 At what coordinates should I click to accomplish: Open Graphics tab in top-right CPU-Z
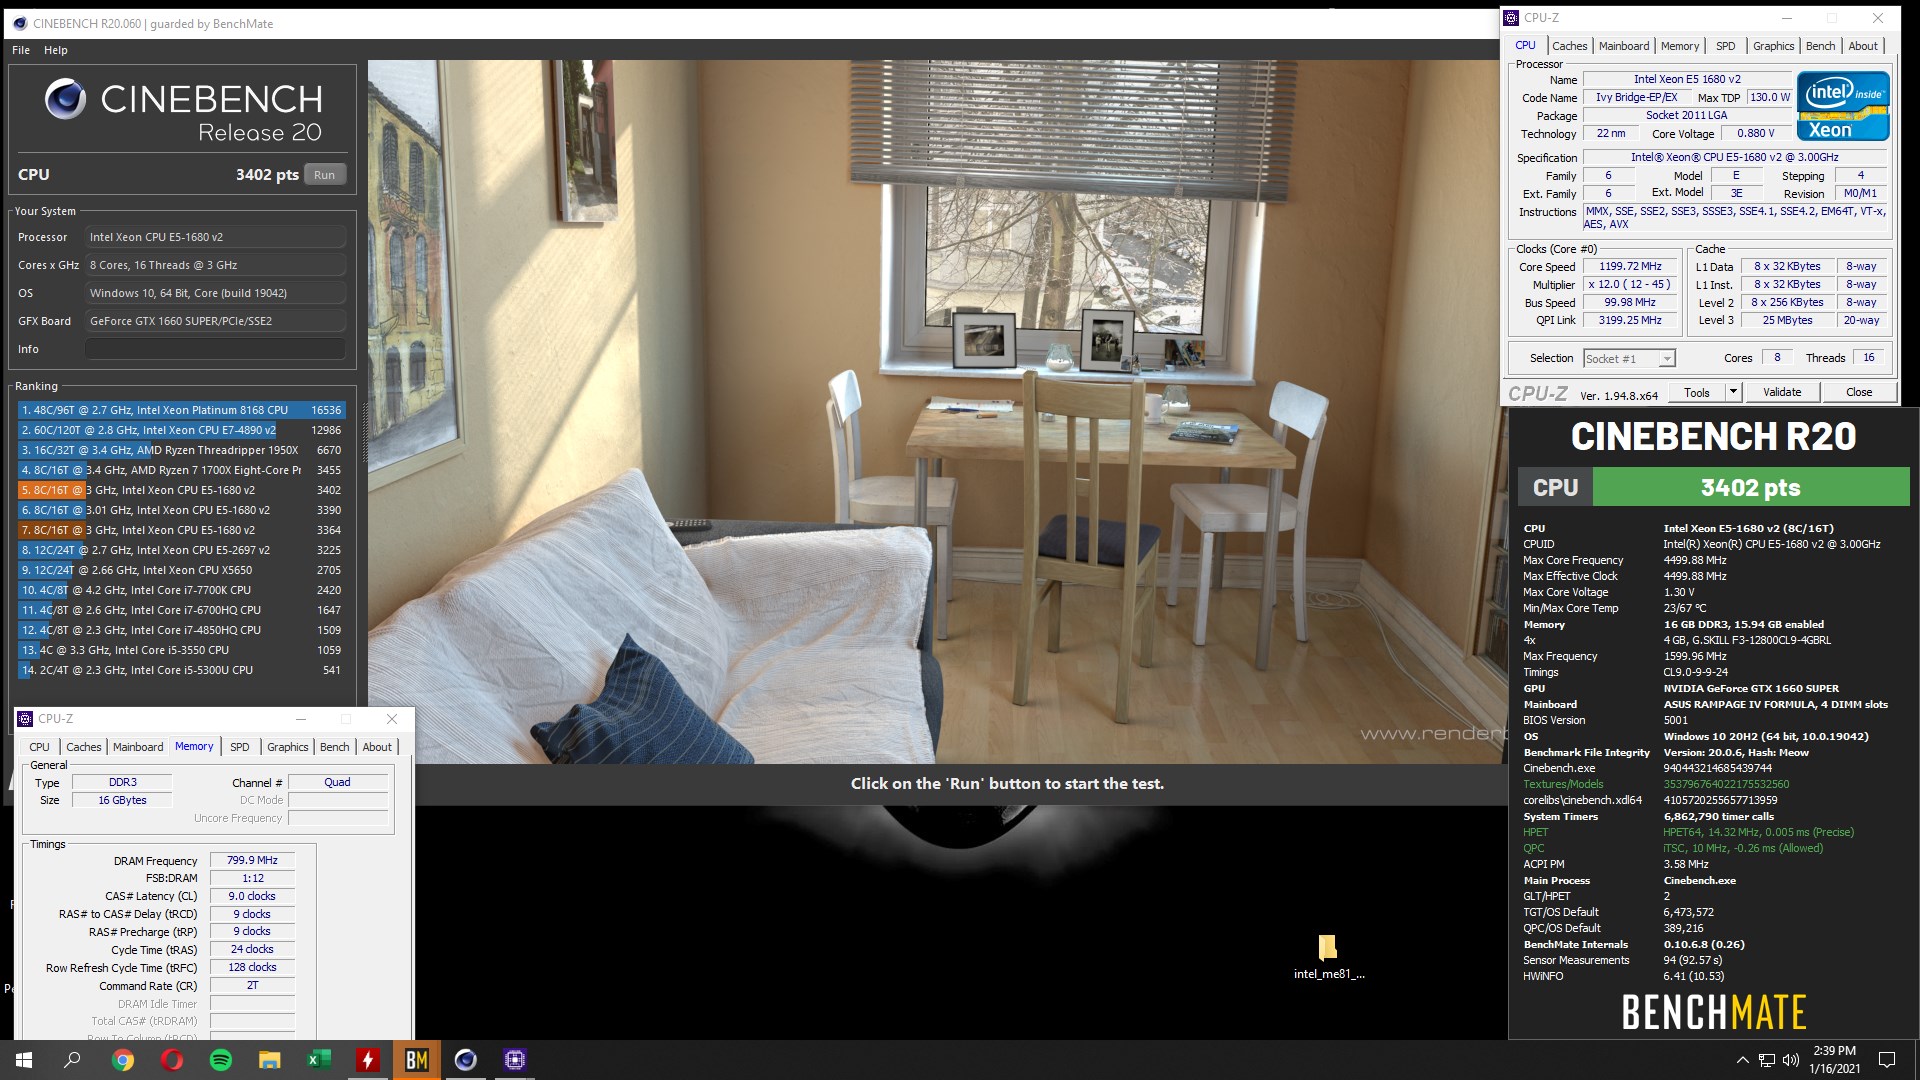(1773, 46)
